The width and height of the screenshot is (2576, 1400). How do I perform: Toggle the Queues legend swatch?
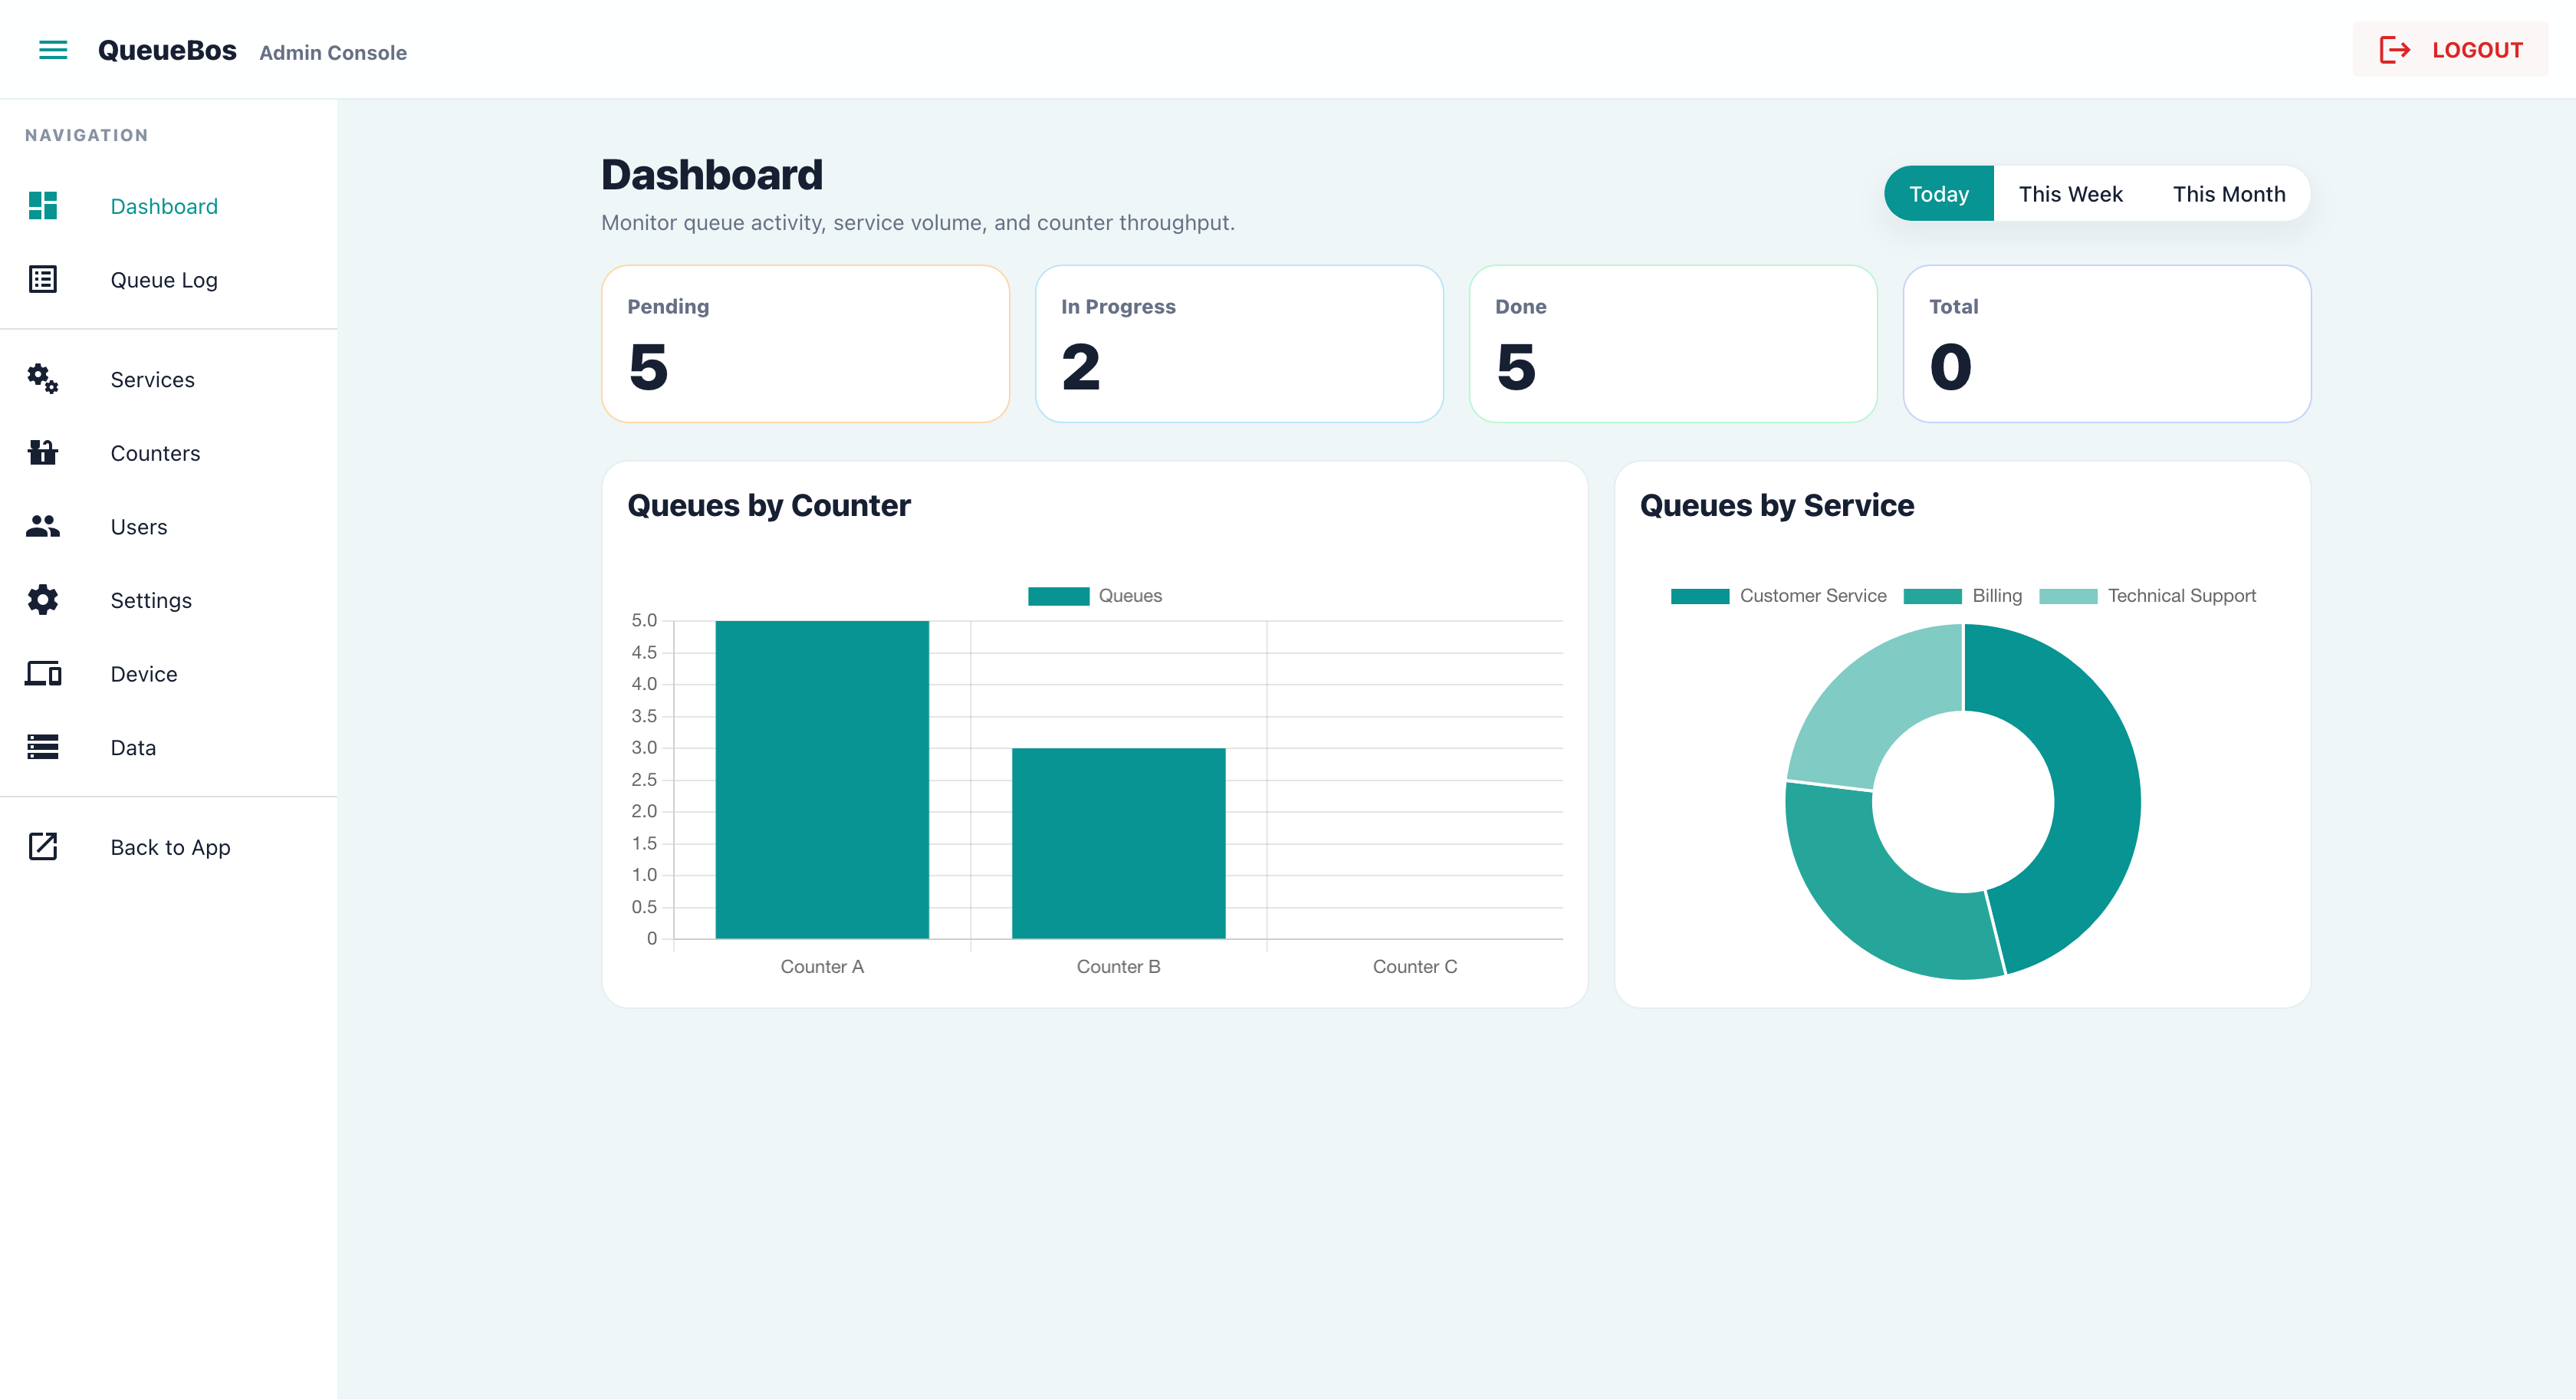[1058, 596]
